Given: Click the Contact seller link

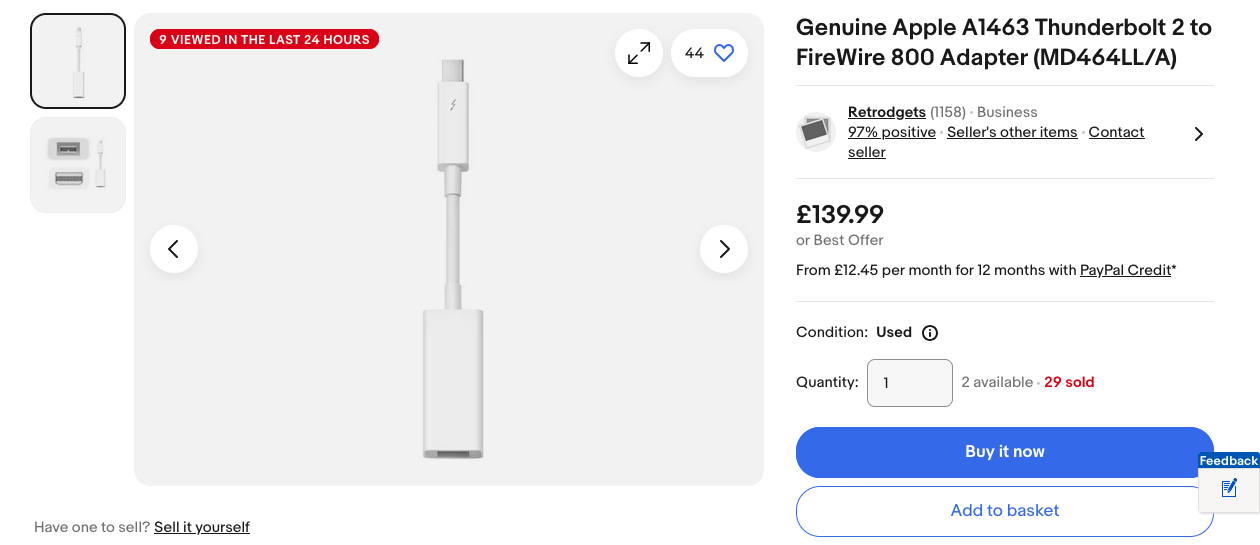Looking at the screenshot, I should 1116,132.
